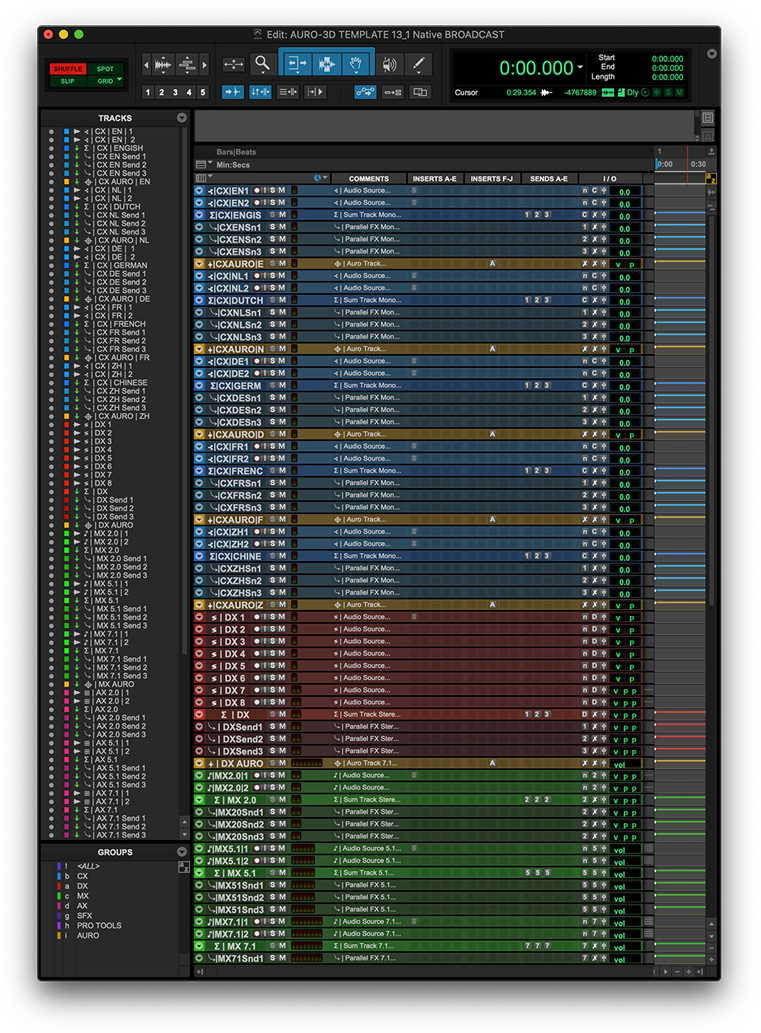Select the Scrubber speaker tool
The width and height of the screenshot is (761, 1033).
pos(388,64)
